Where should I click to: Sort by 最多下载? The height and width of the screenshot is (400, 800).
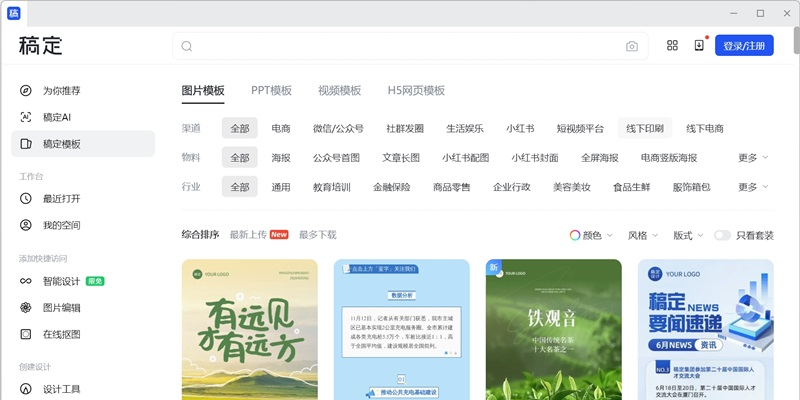[x=318, y=235]
